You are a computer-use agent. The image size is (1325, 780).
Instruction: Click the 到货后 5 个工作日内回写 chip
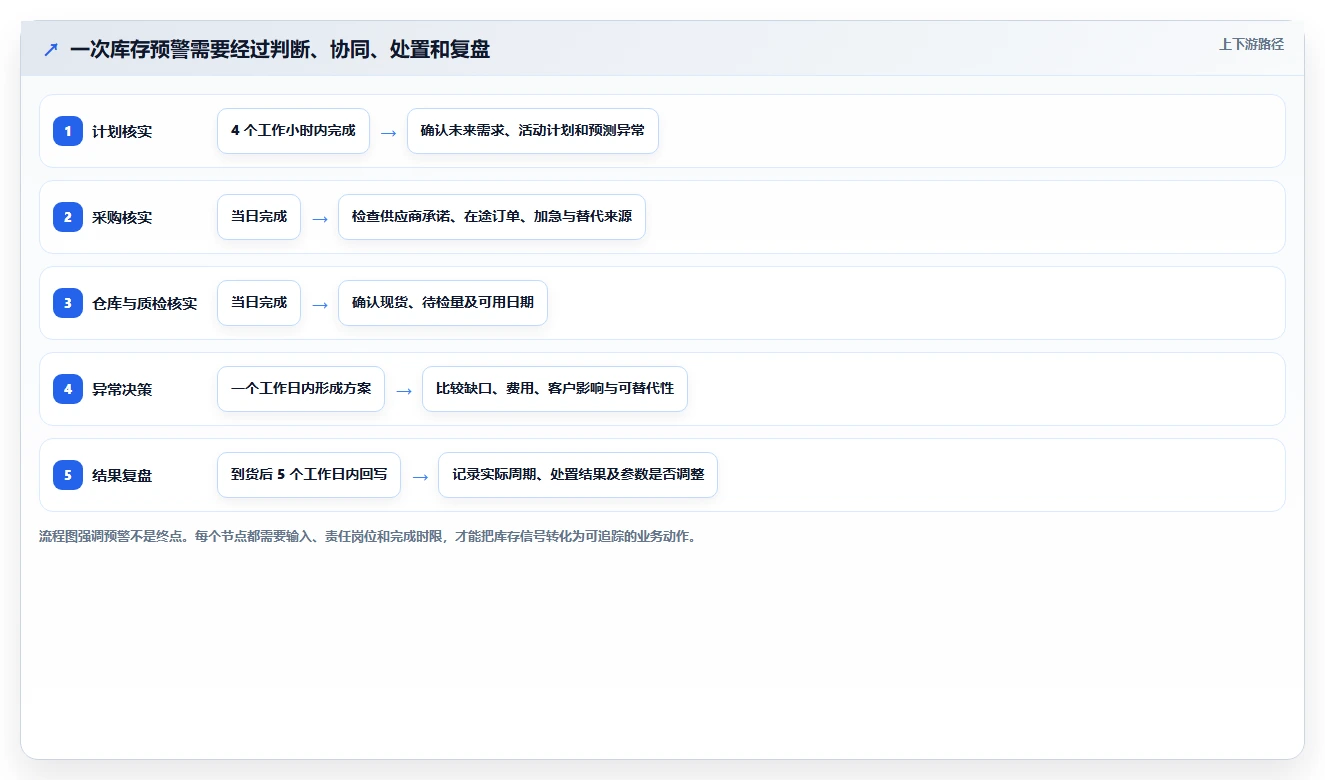[309, 475]
